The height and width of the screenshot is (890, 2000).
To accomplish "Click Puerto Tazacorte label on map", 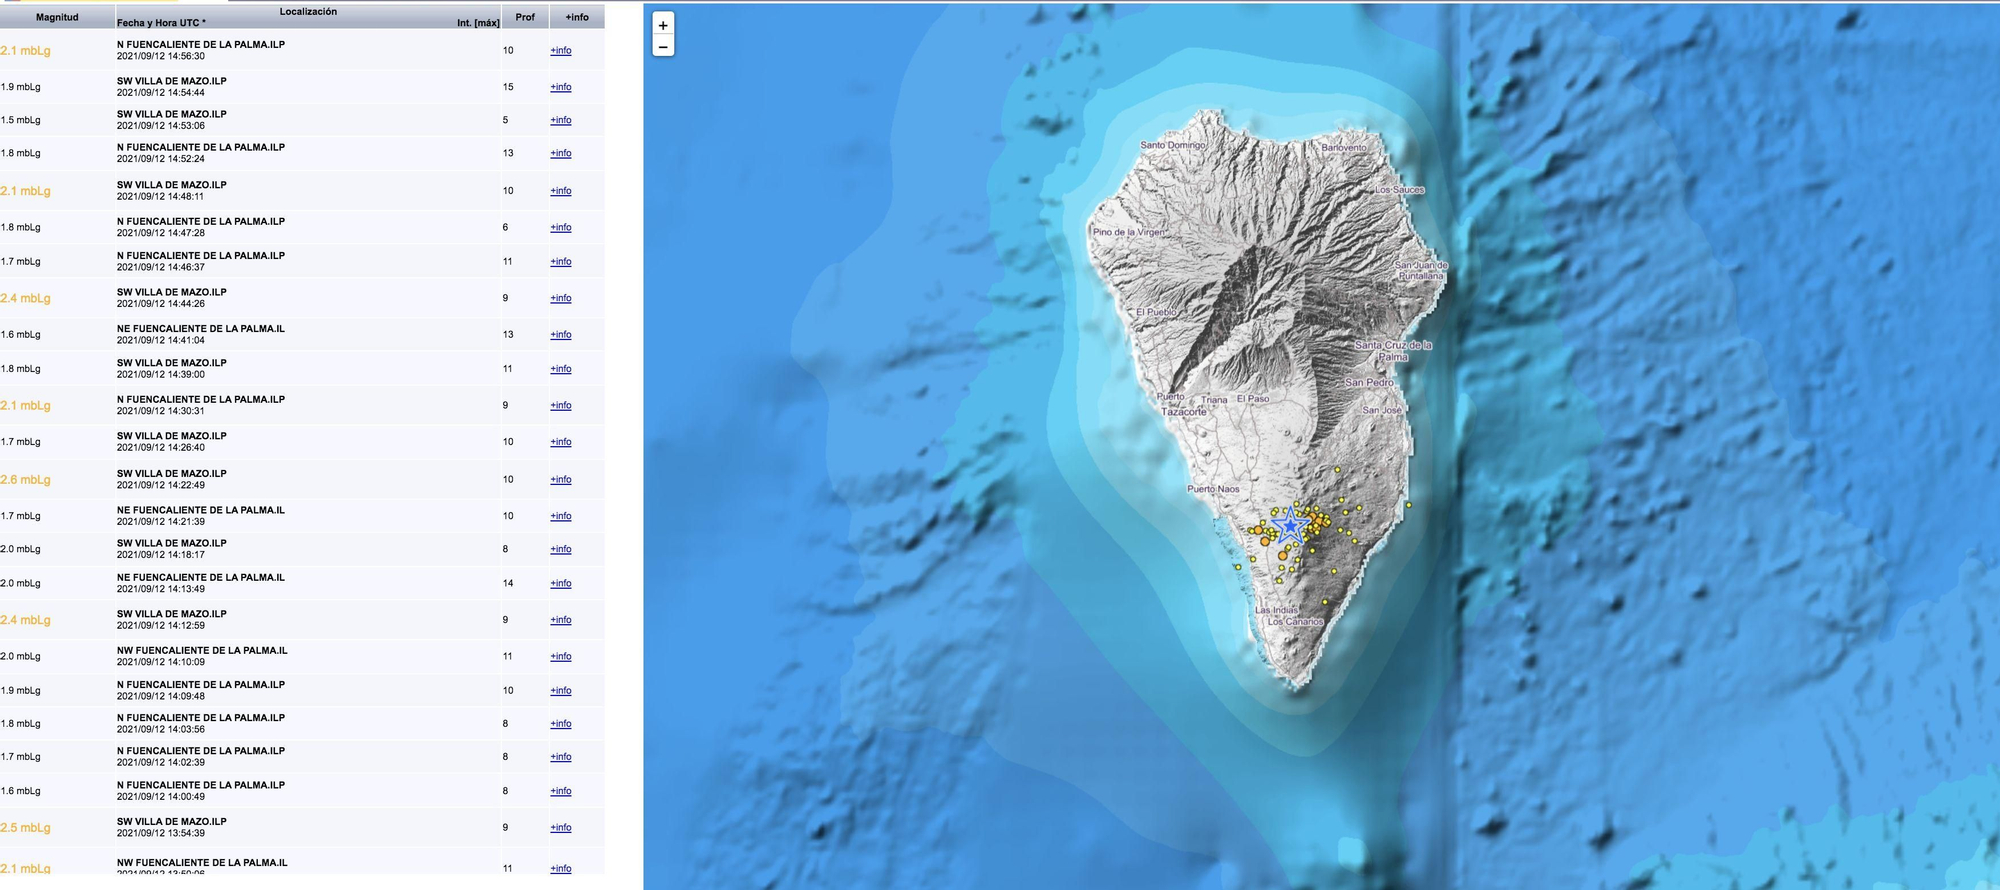I will [x=1182, y=404].
